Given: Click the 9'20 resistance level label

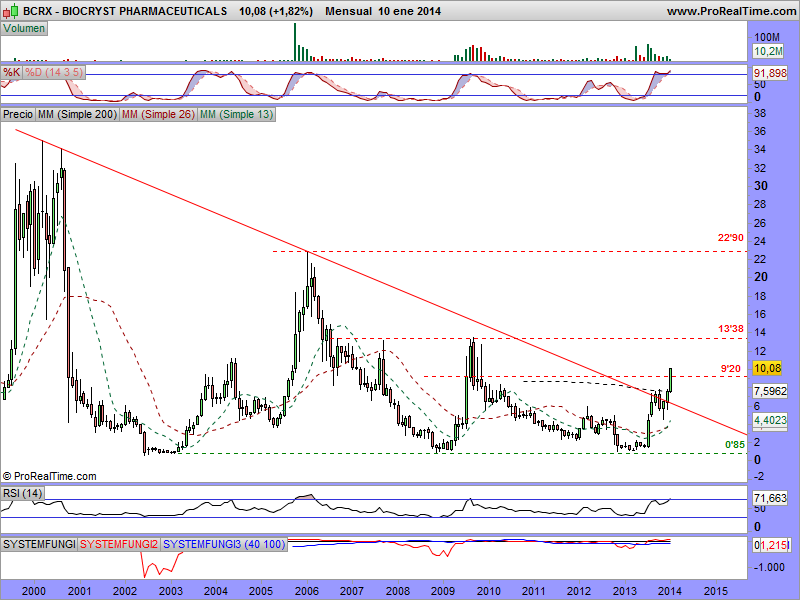Looking at the screenshot, I should click(731, 368).
